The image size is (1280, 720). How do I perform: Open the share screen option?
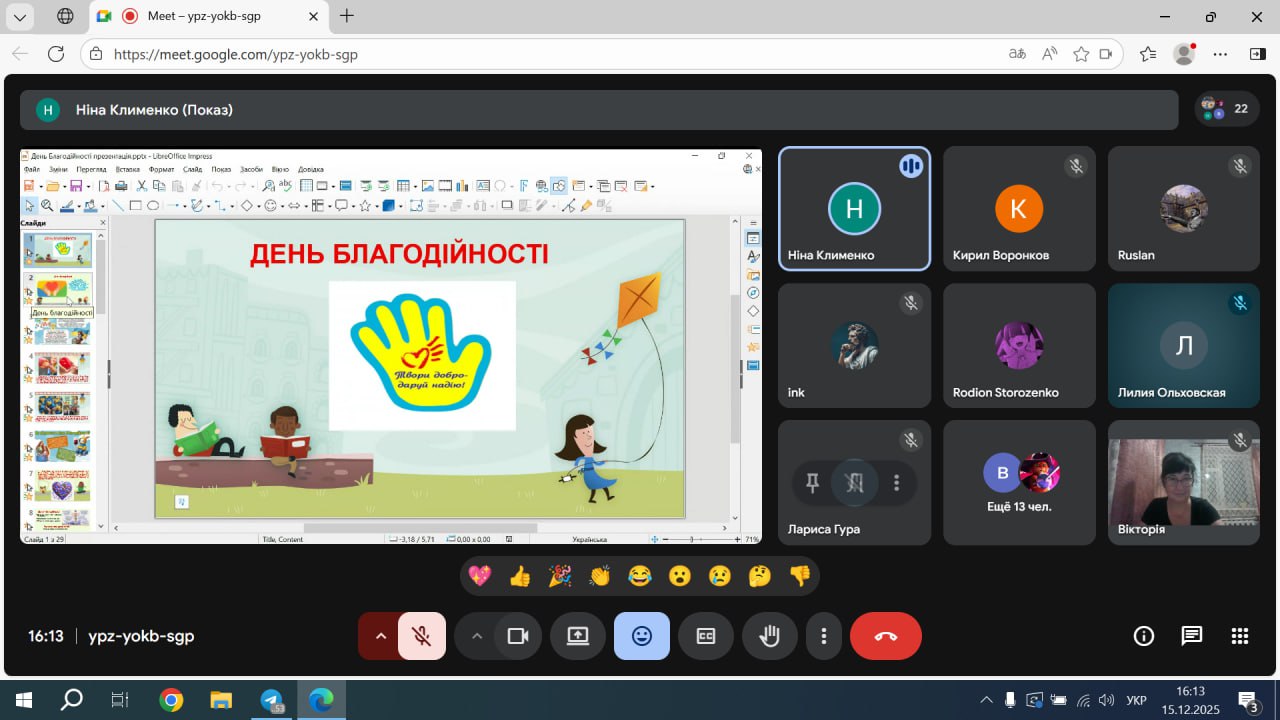[x=578, y=636]
